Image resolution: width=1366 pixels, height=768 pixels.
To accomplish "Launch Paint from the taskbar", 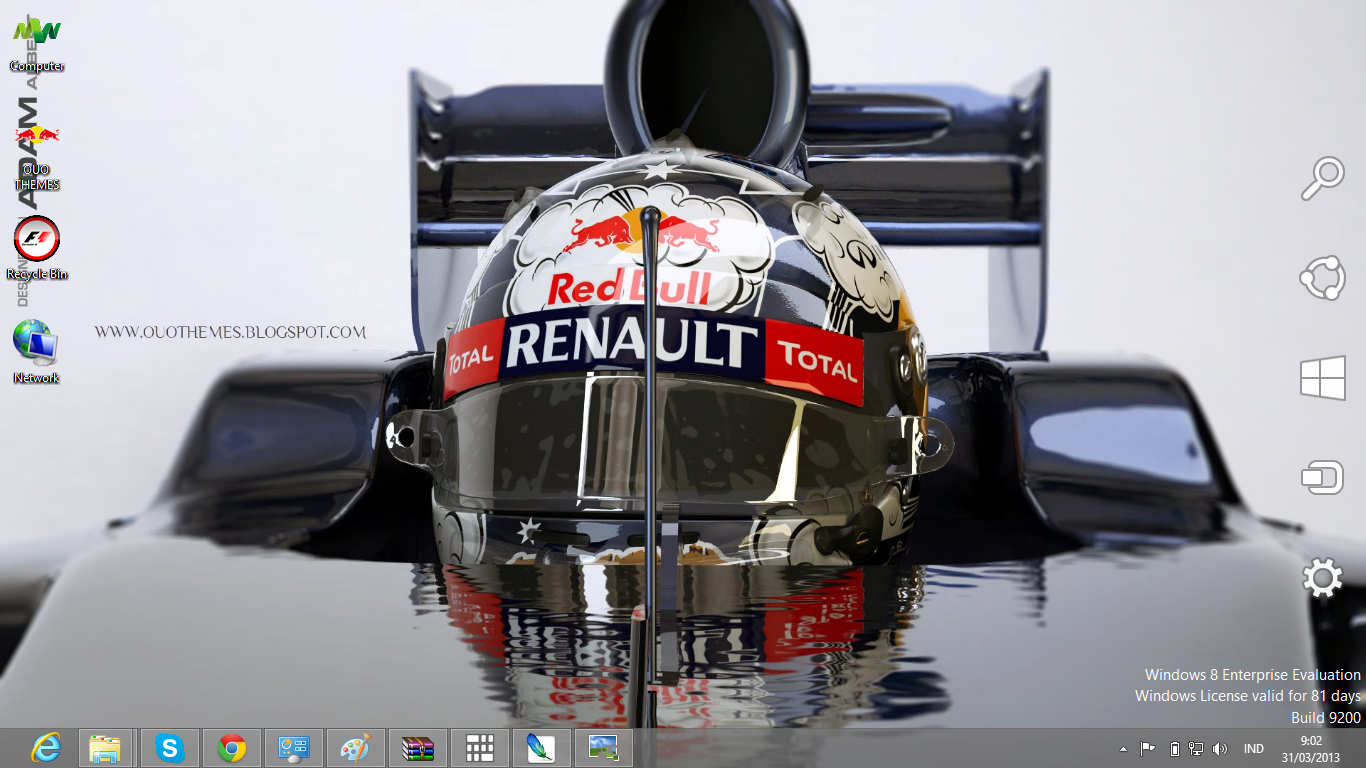I will (356, 748).
